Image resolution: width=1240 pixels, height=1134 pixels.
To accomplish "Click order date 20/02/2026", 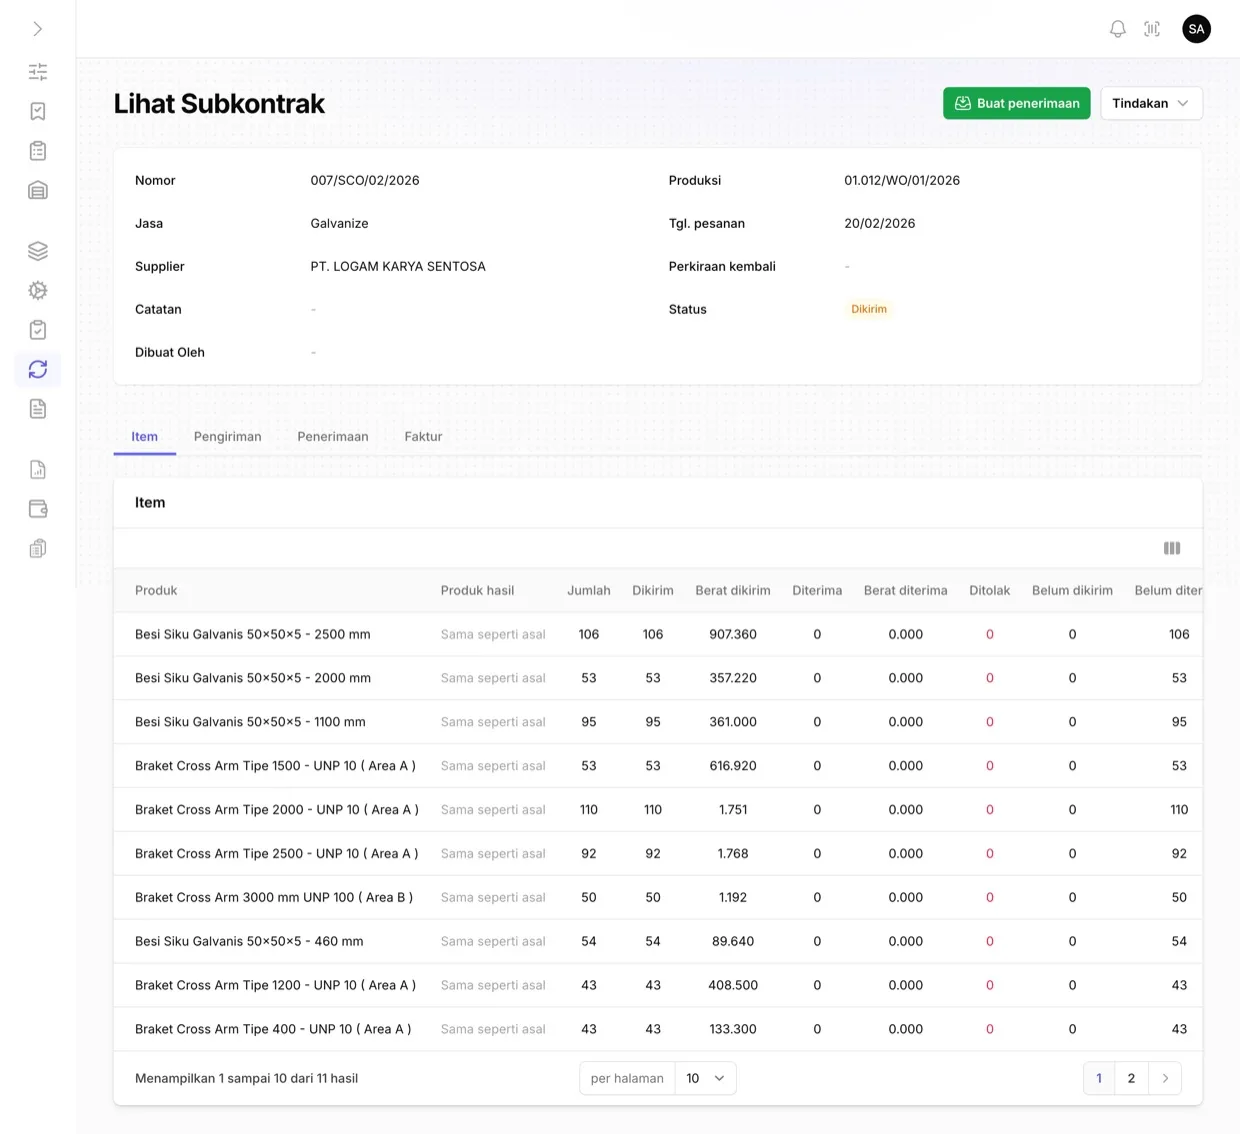I will click(880, 223).
